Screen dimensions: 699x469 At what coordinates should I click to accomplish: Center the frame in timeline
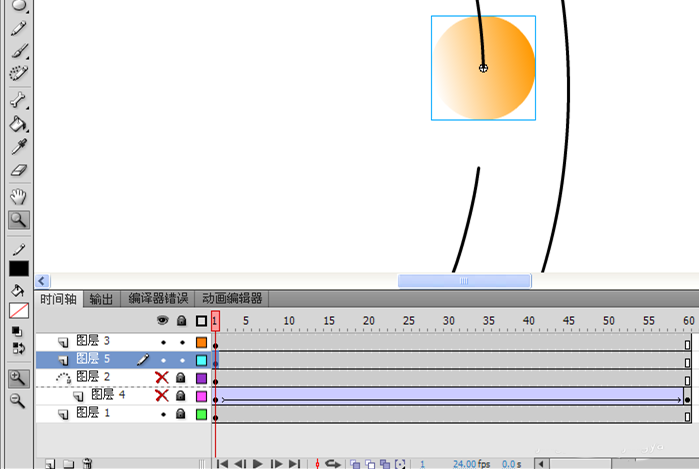tap(317, 464)
